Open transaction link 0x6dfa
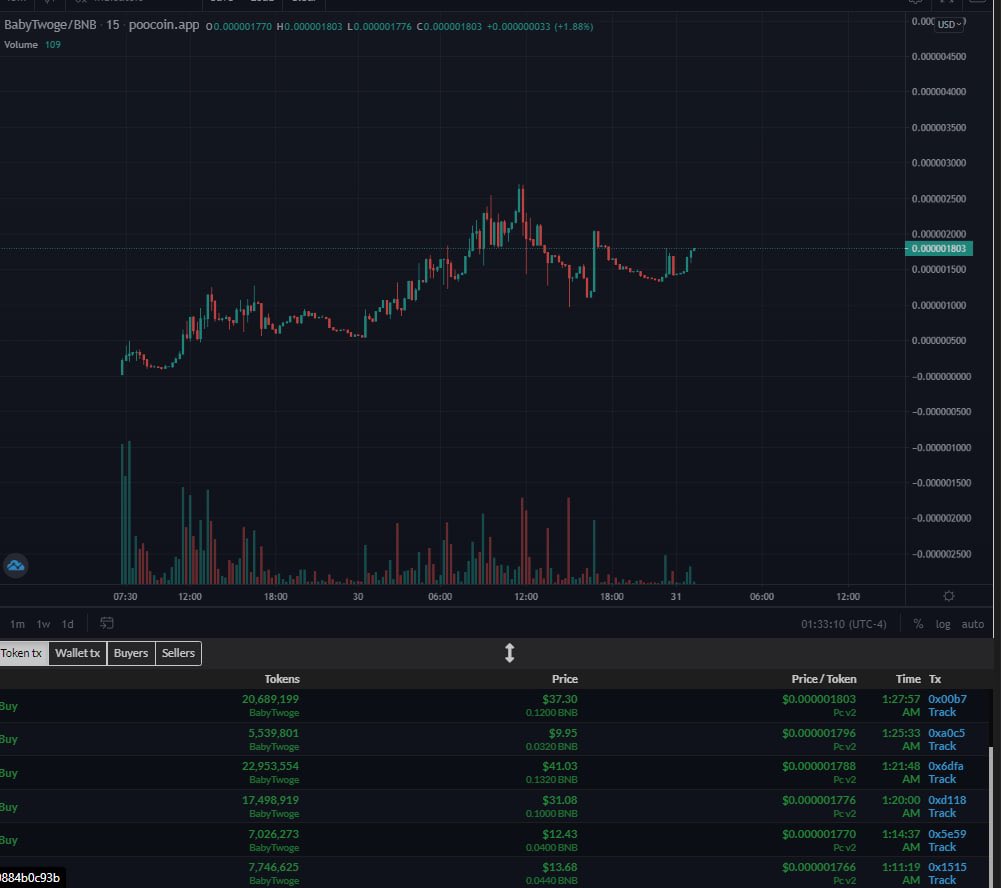The height and width of the screenshot is (888, 1001). point(945,766)
